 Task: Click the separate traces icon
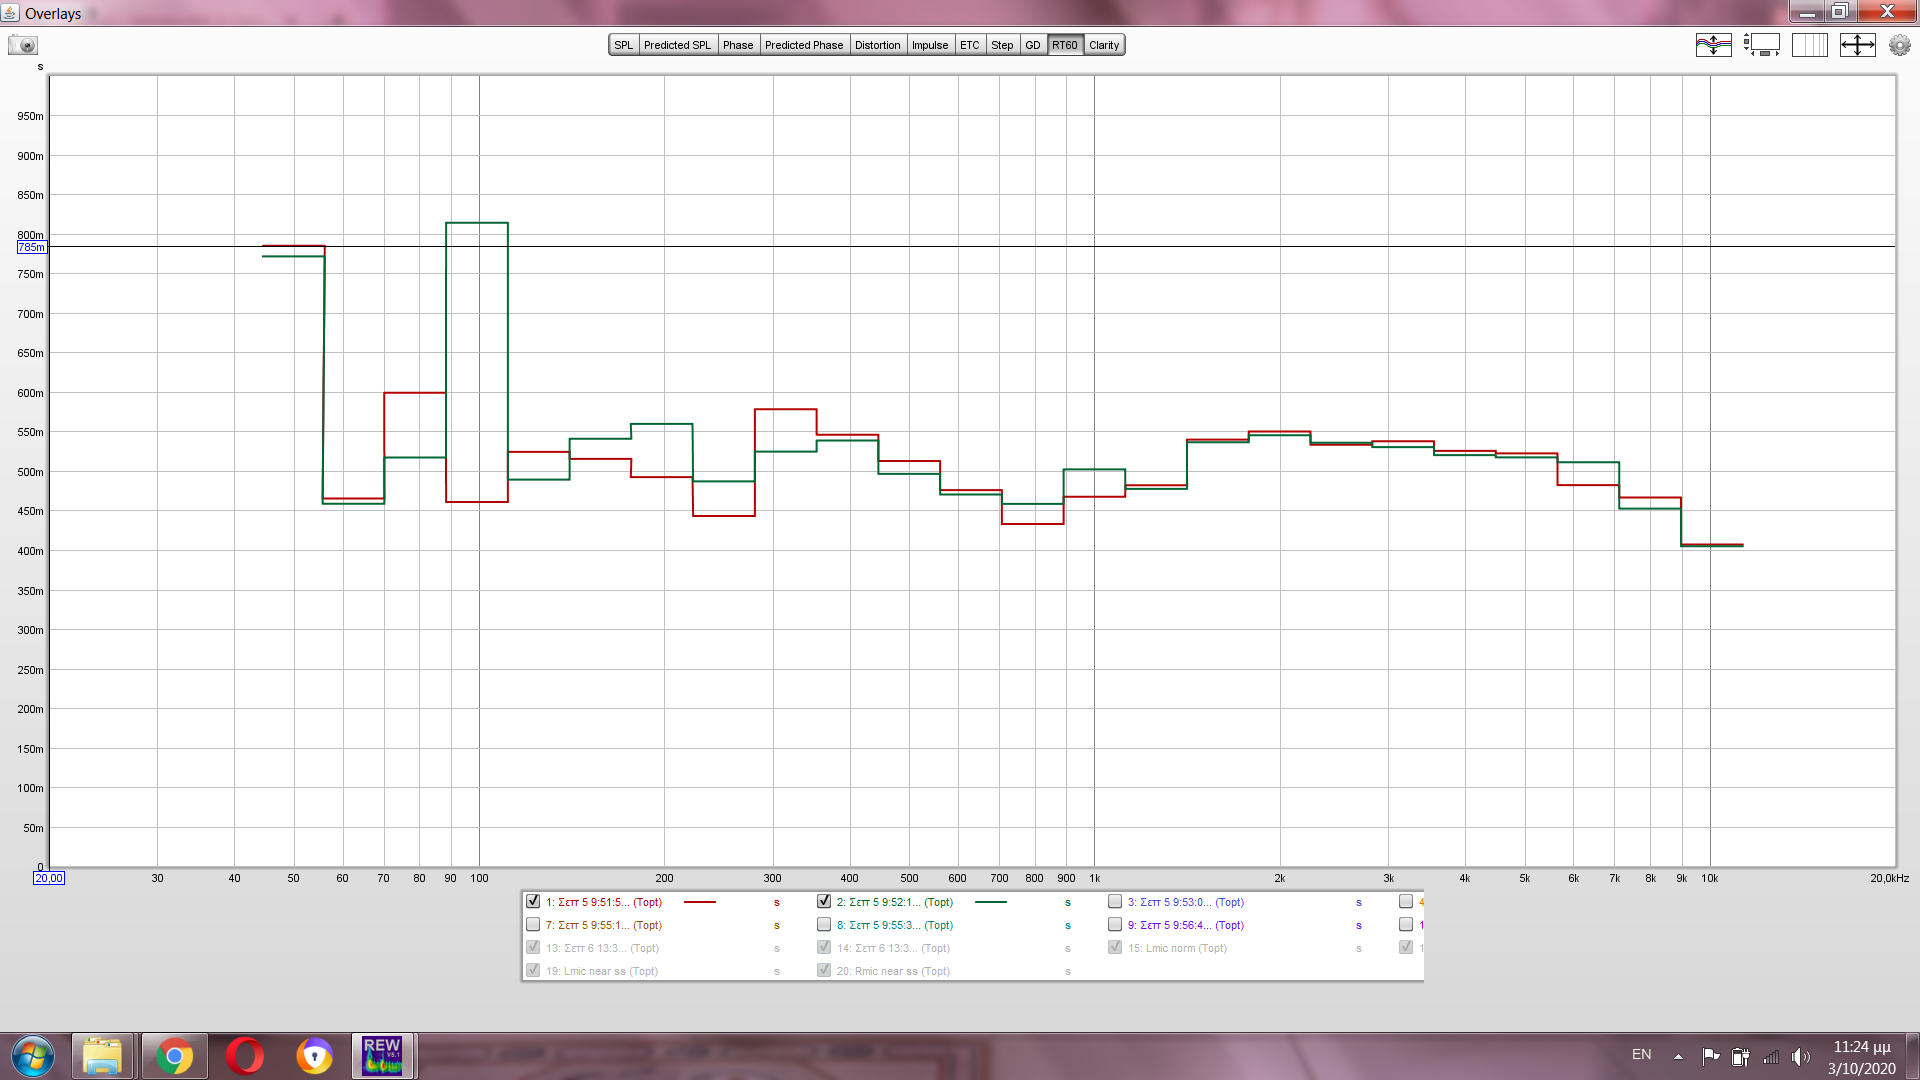1713,45
